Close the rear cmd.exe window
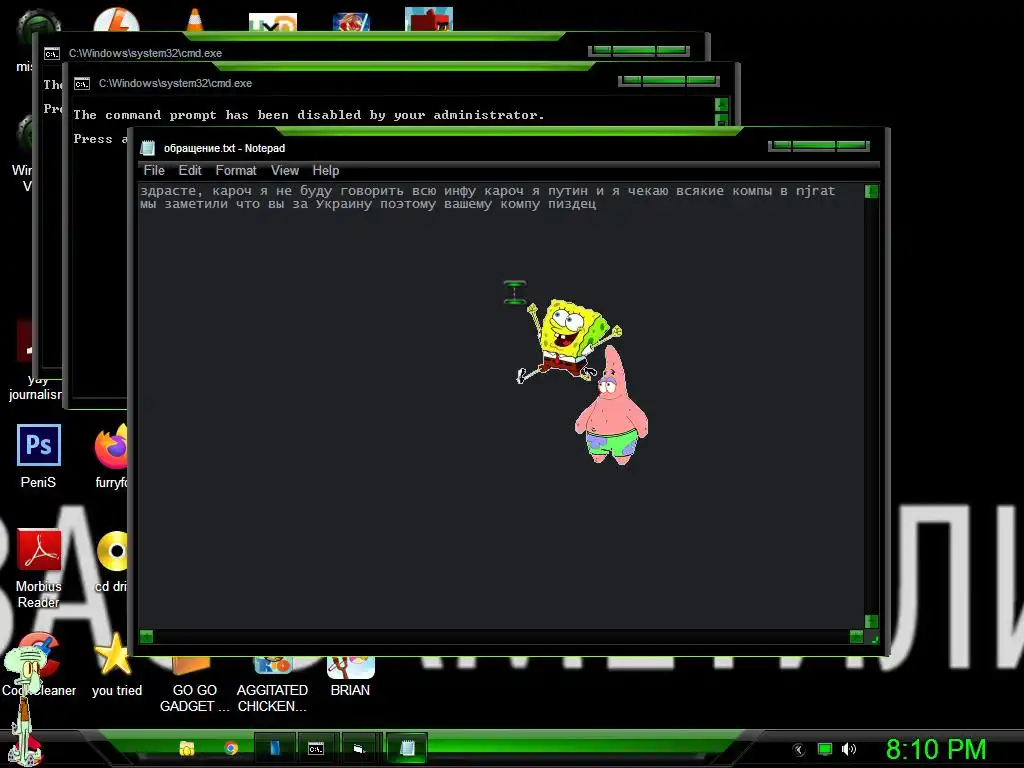 tap(673, 50)
